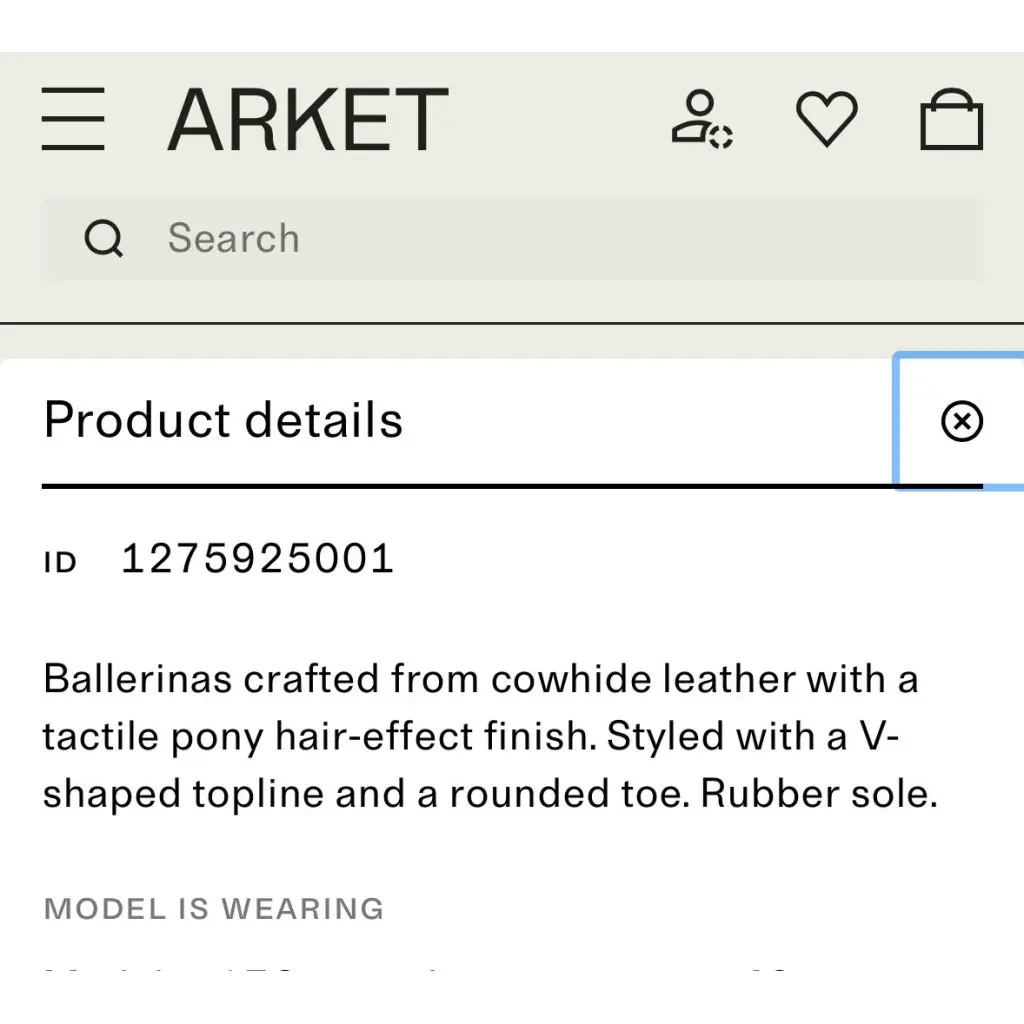This screenshot has width=1024, height=1024.
Task: Open the account profile icon
Action: click(701, 119)
